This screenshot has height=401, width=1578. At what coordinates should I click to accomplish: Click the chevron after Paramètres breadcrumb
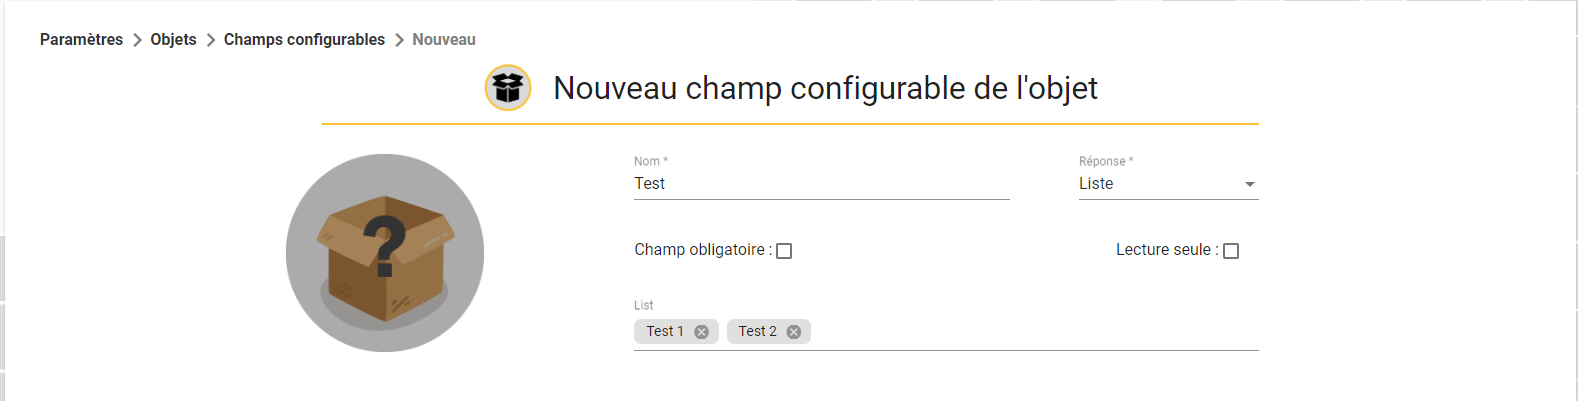(137, 40)
